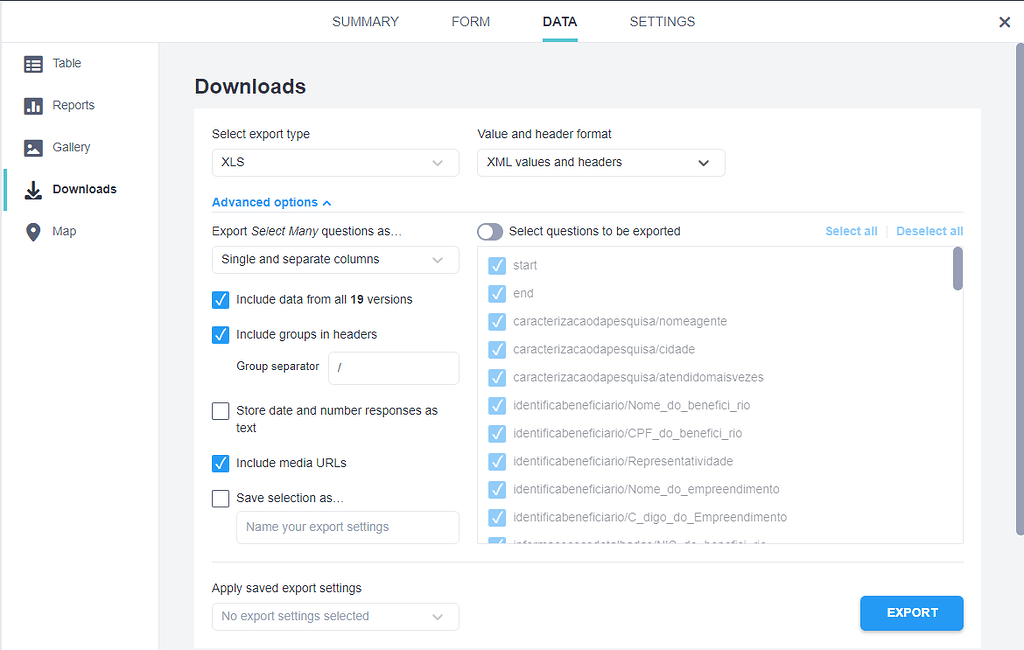Viewport: 1024px width, 650px height.
Task: Close the project view with the X icon
Action: point(1004,21)
